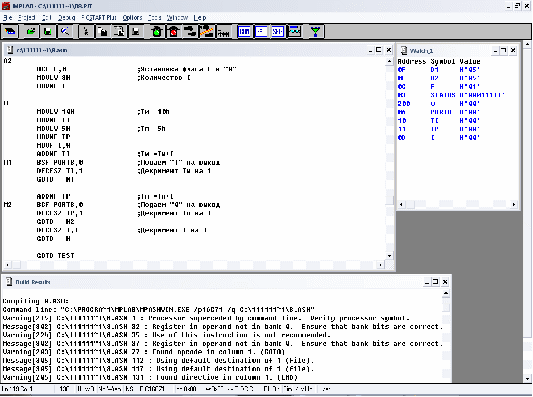Click source window vertical scrollbar down arrow
This screenshot has width=533, height=397.
389,256
